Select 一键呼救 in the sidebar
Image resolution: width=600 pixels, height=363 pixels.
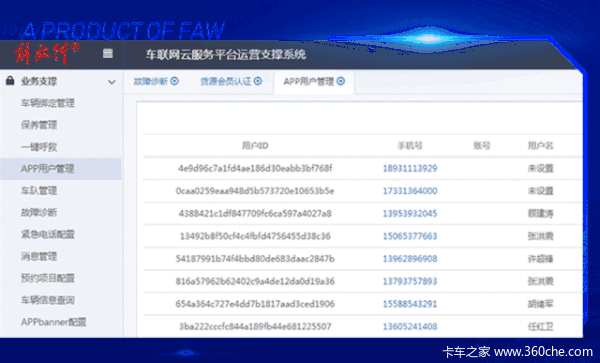point(39,147)
